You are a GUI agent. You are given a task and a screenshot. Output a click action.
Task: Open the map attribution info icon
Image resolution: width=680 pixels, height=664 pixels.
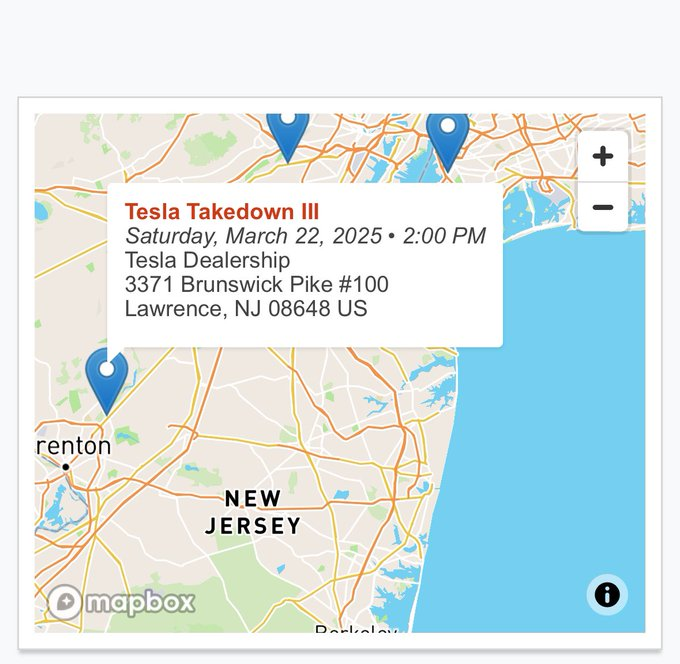click(607, 595)
